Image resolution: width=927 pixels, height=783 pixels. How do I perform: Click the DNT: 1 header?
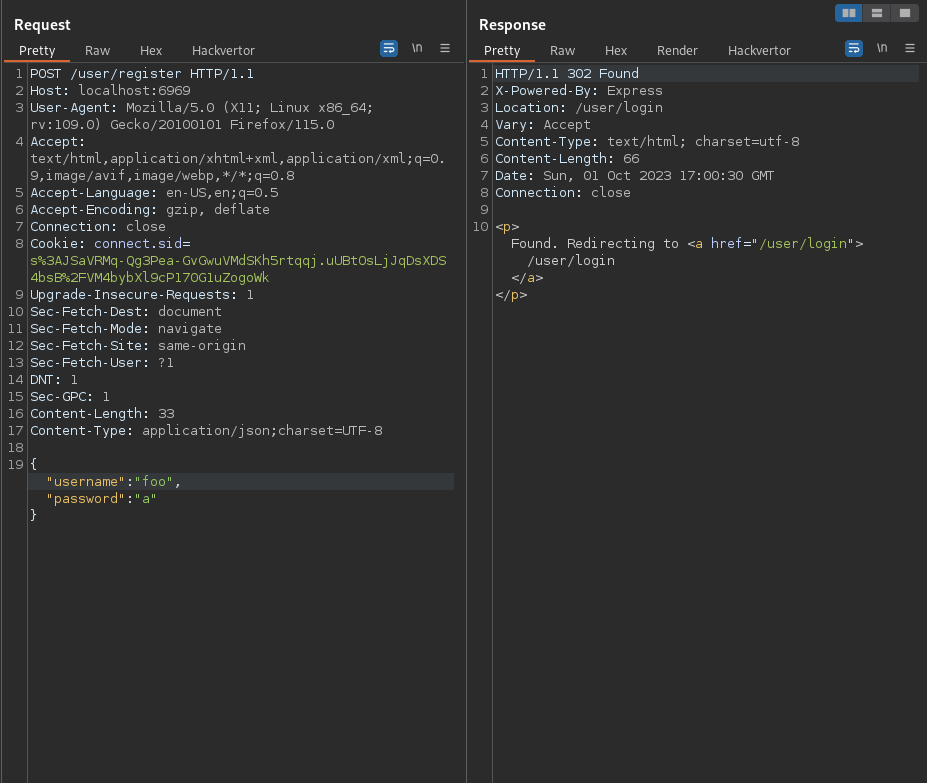point(54,380)
